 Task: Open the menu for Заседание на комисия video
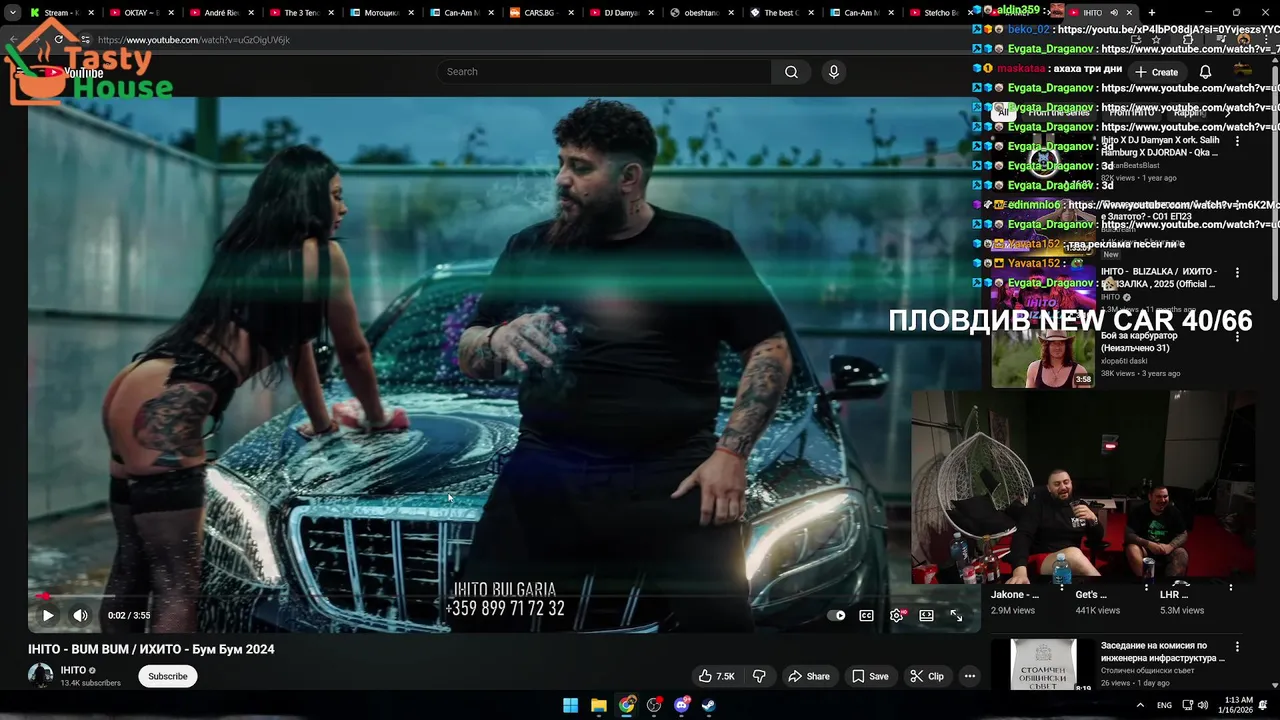[x=1237, y=647]
